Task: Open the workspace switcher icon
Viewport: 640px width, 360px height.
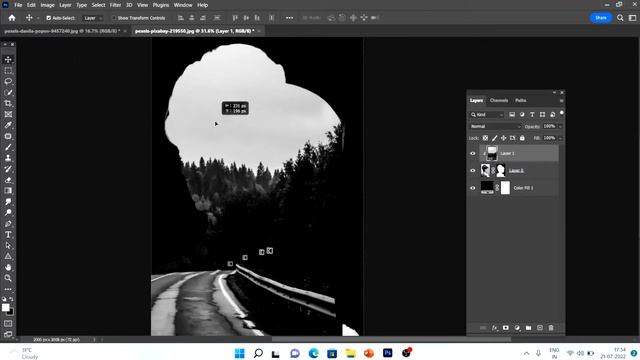Action: 632,18
